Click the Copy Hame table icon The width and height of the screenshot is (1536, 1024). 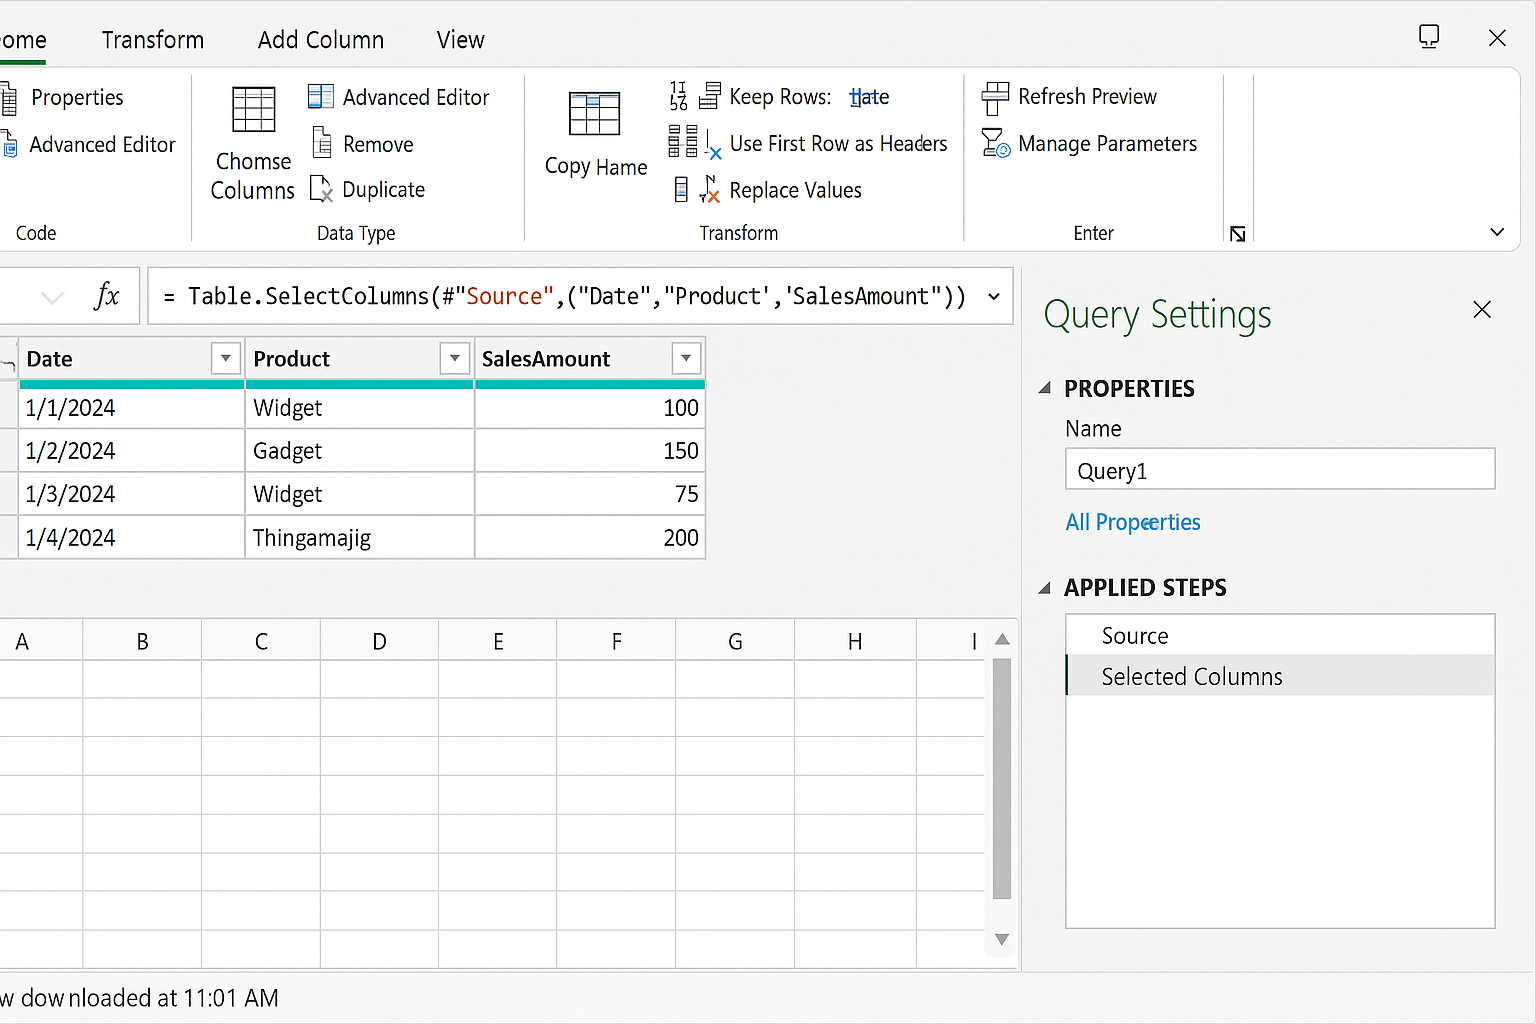coord(595,114)
